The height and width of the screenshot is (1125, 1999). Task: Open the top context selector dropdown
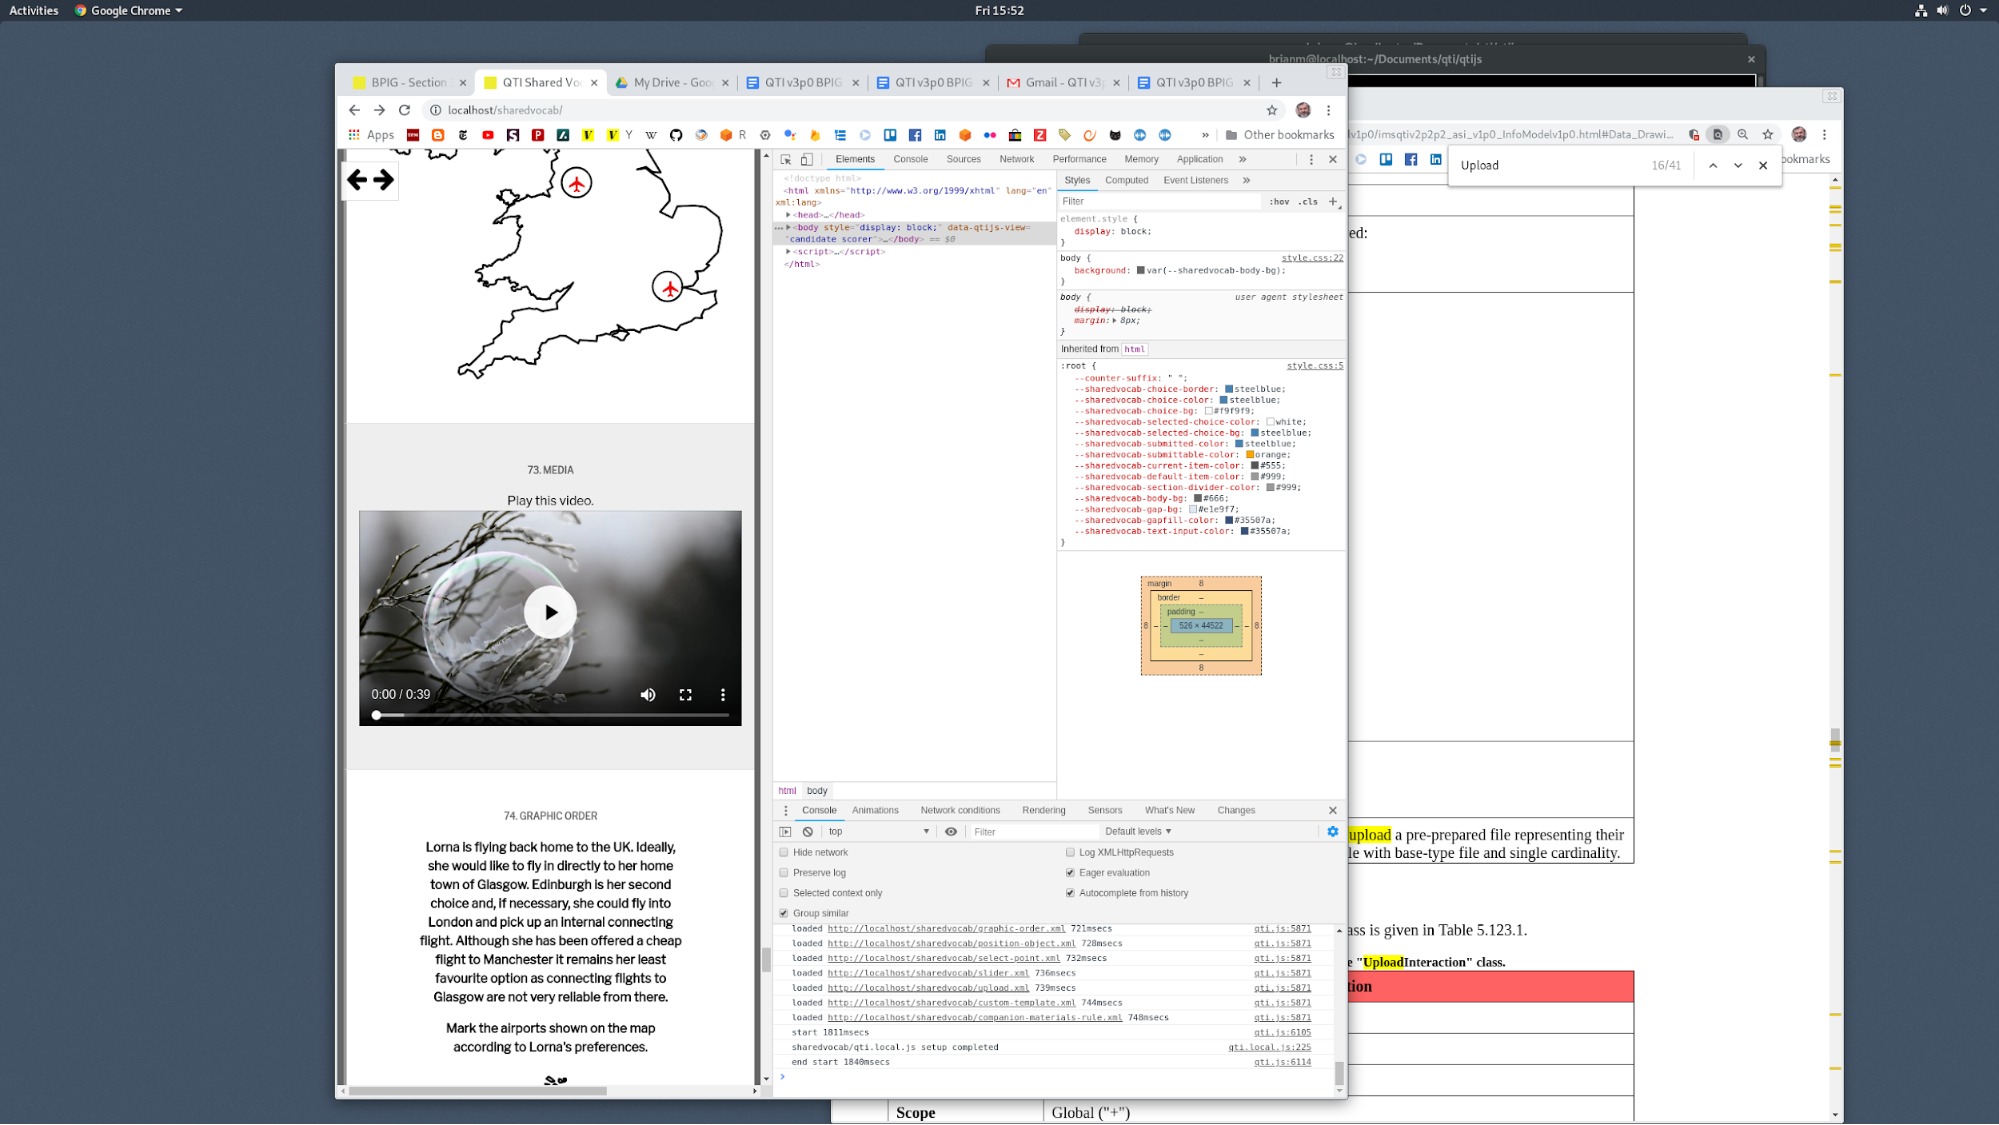pos(878,832)
